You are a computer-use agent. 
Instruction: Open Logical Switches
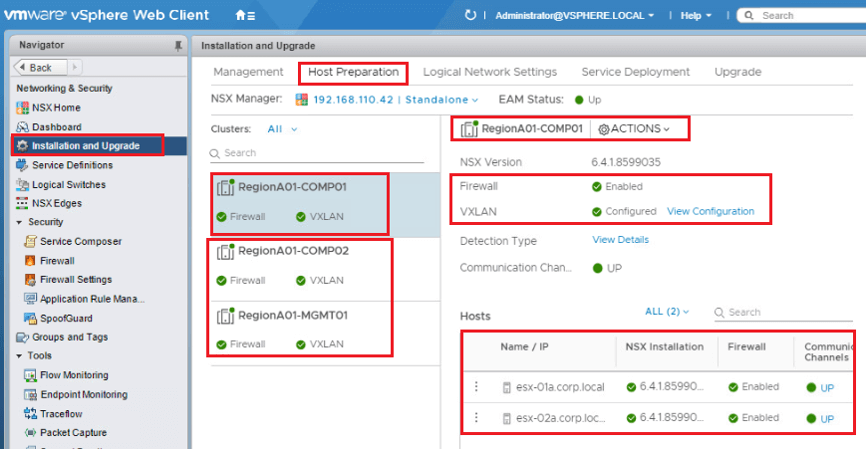click(x=69, y=184)
